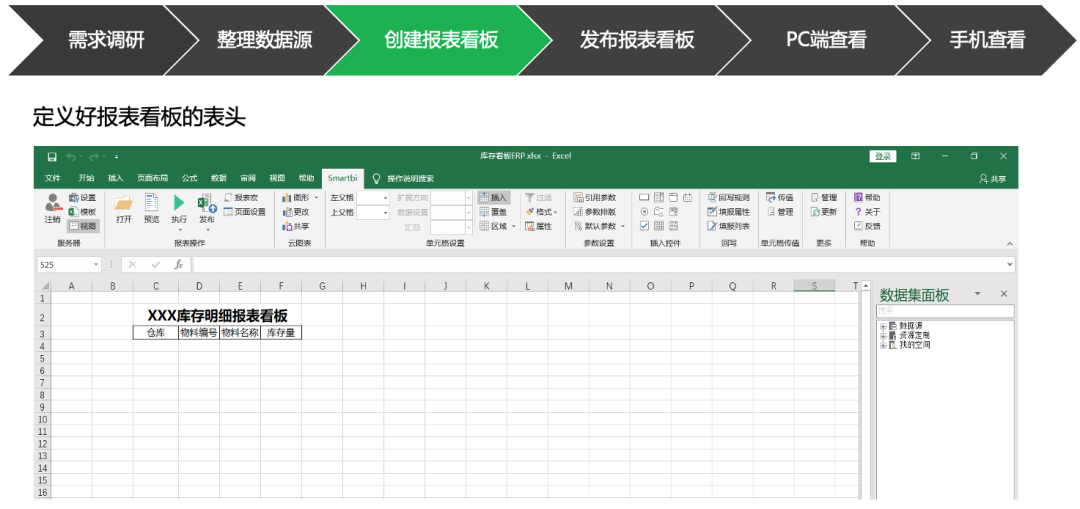This screenshot has height=509, width=1080.
Task: Click 管理 in 单元格传值 group
Action: click(x=780, y=211)
